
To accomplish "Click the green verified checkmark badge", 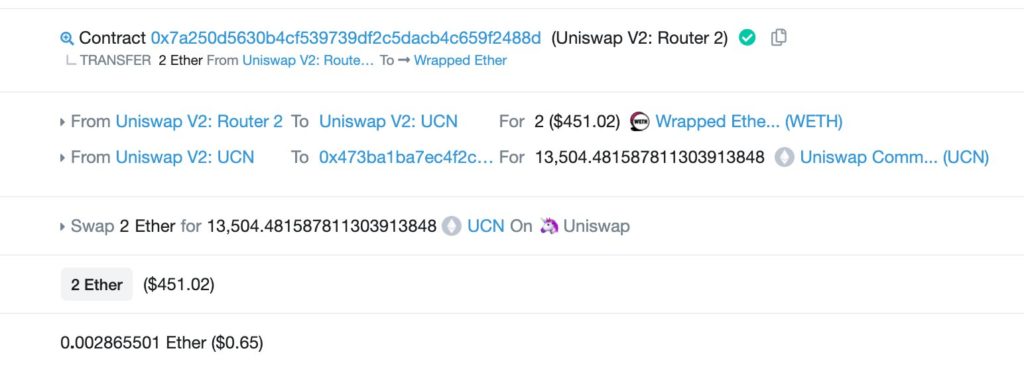I will (747, 38).
